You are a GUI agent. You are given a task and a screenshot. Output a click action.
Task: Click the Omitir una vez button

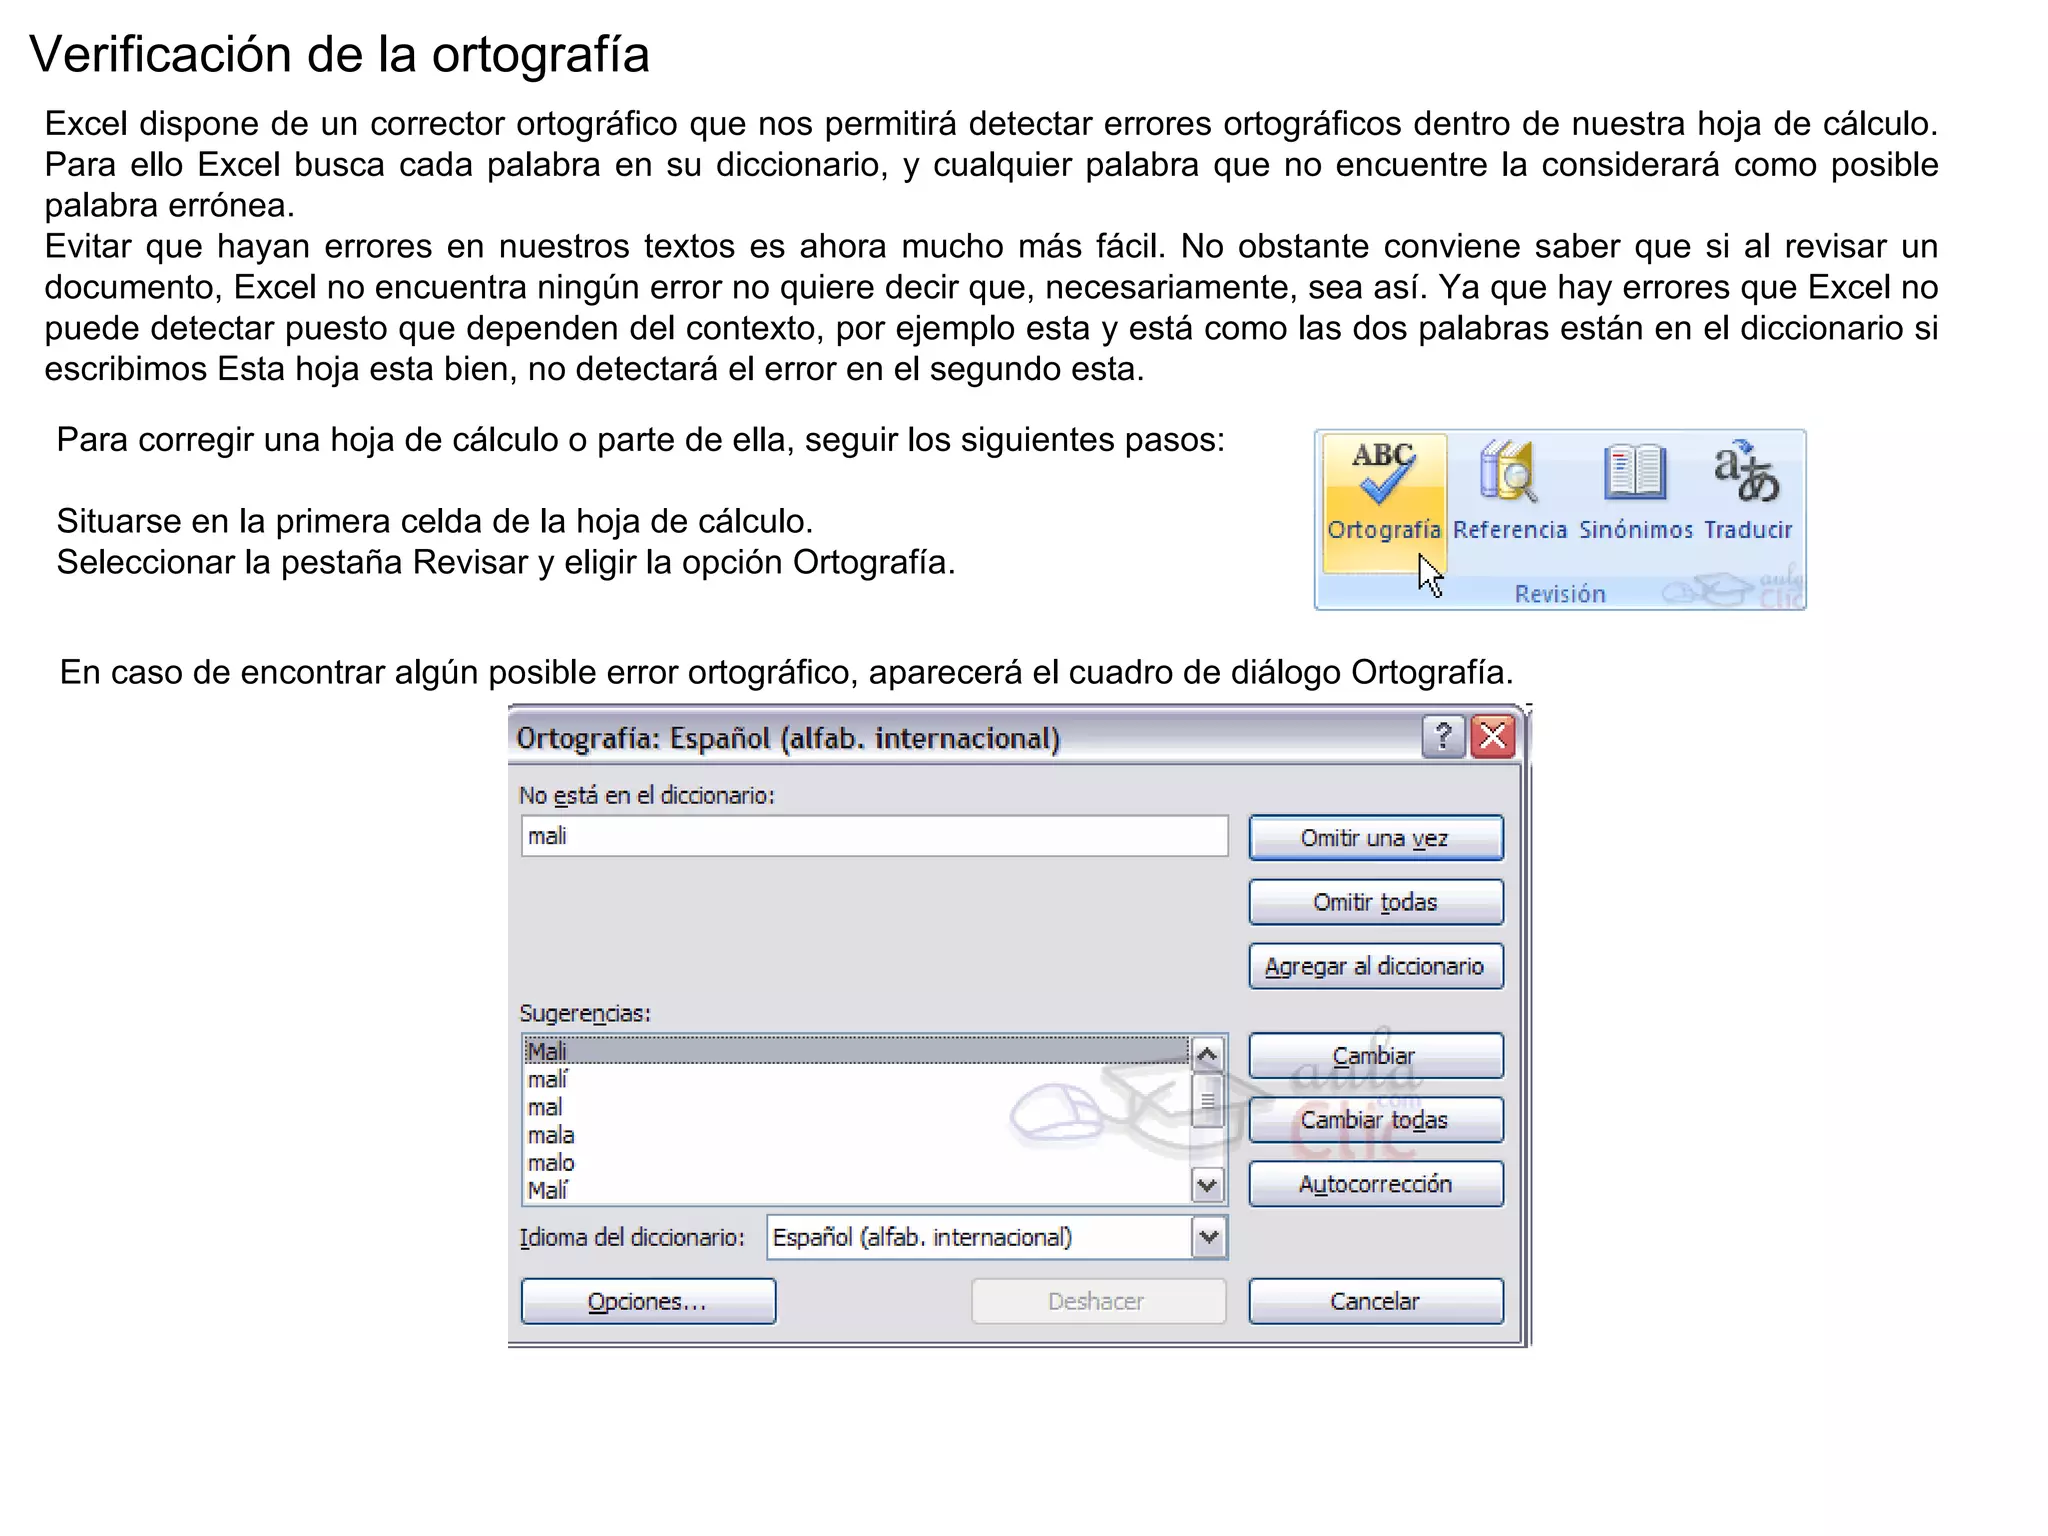point(1376,838)
